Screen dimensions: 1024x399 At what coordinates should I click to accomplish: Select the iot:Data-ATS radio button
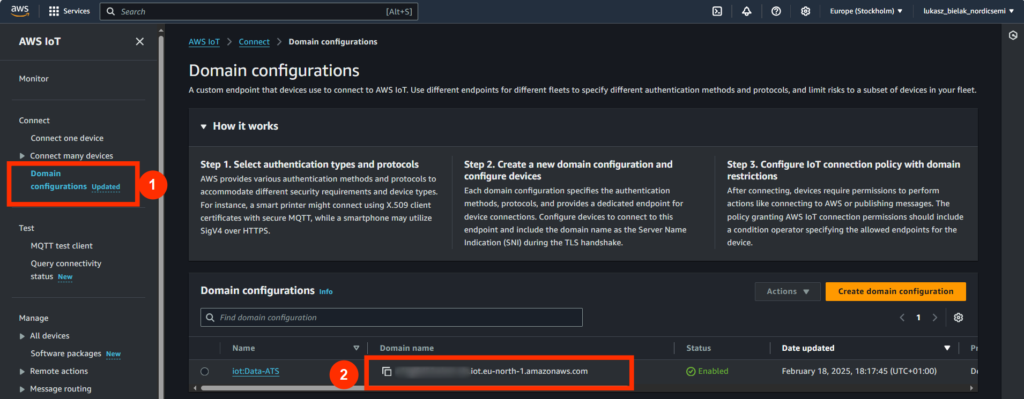(x=204, y=372)
